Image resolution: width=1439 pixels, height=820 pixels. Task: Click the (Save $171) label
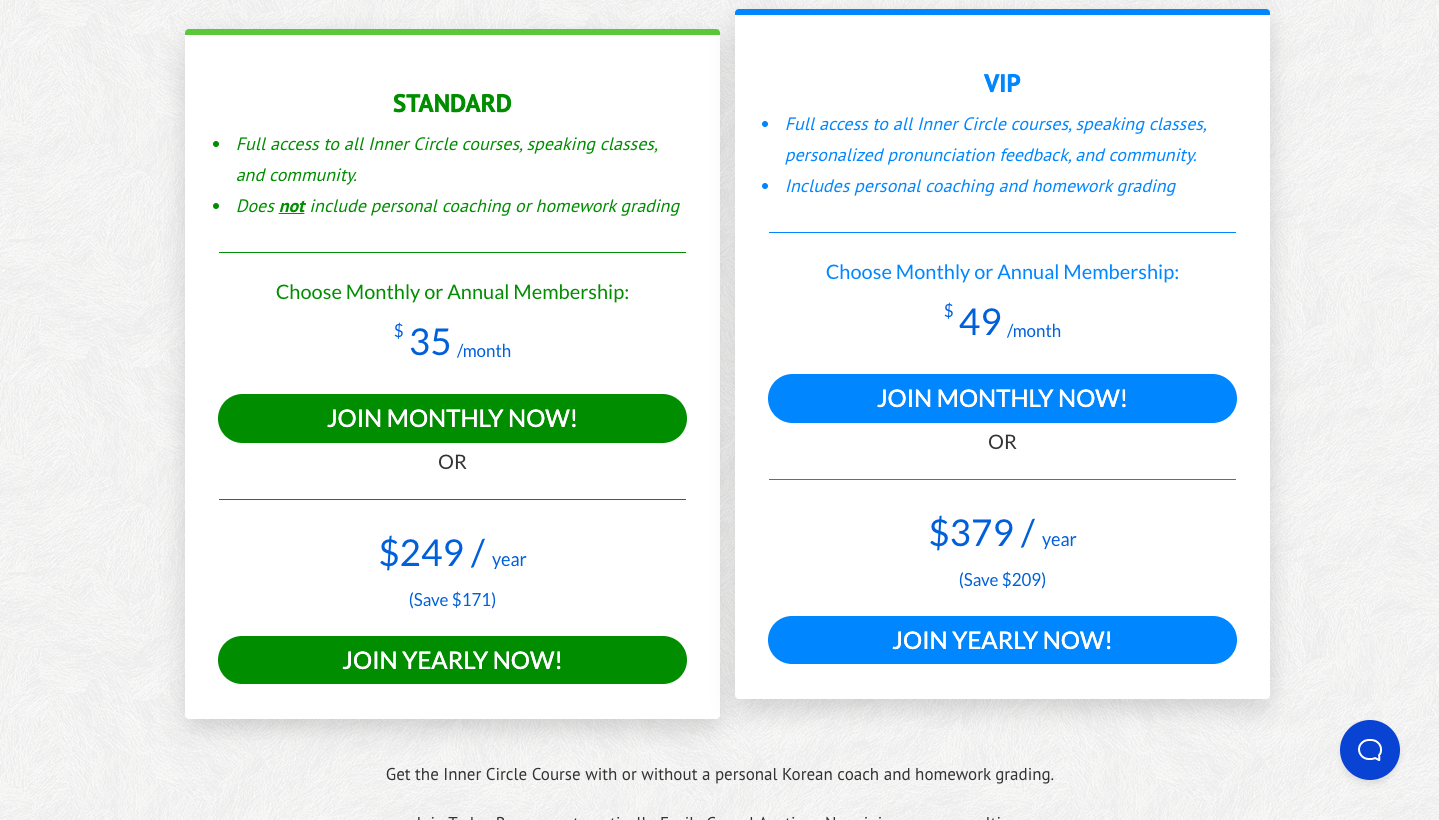point(452,600)
